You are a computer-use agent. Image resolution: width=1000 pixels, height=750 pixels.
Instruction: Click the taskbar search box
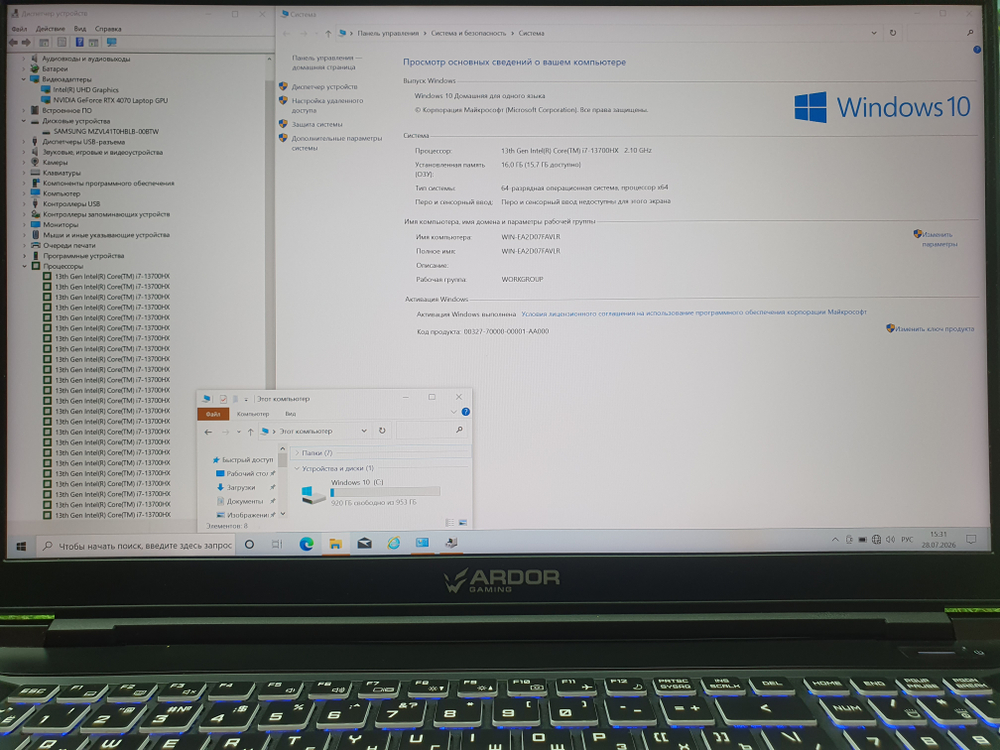[x=138, y=546]
